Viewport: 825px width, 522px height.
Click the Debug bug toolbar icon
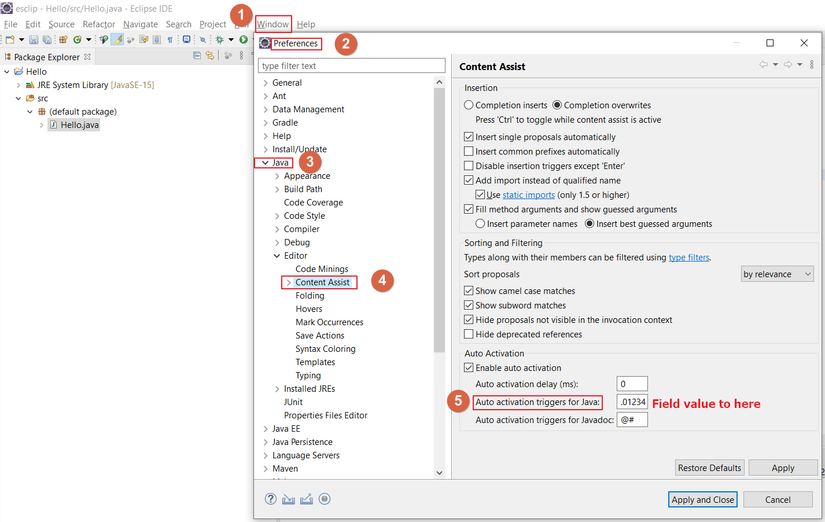coord(219,39)
